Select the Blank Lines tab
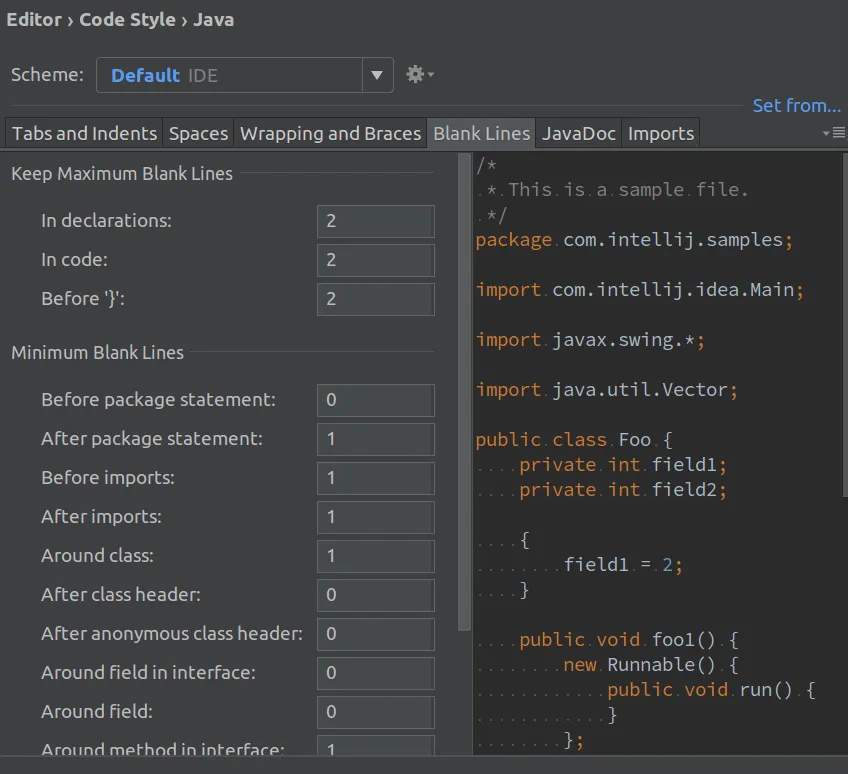This screenshot has height=774, width=848. (481, 133)
